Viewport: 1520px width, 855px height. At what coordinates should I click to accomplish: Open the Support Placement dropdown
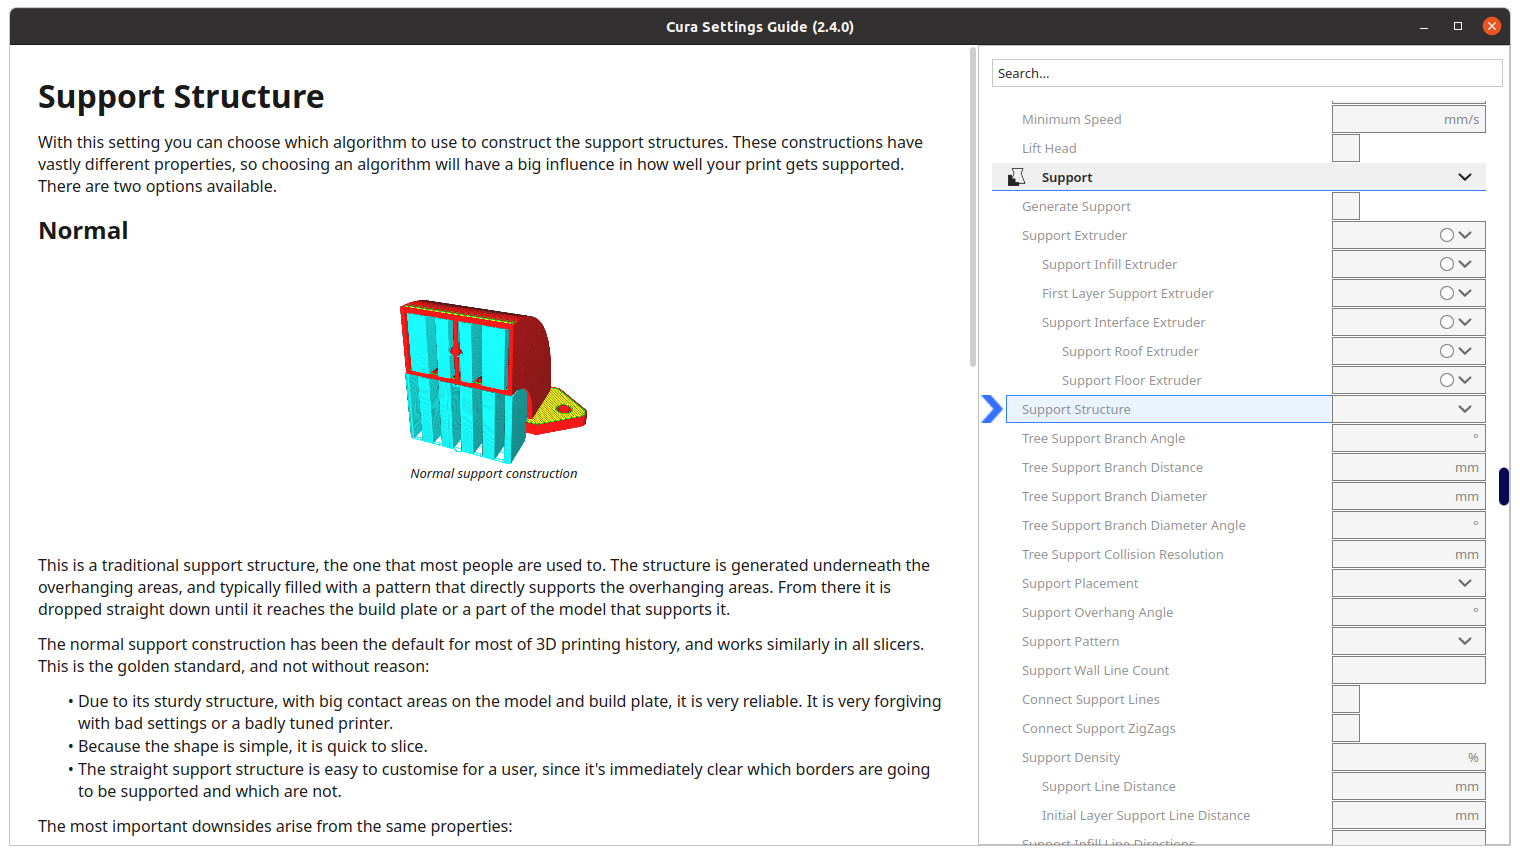click(1408, 583)
